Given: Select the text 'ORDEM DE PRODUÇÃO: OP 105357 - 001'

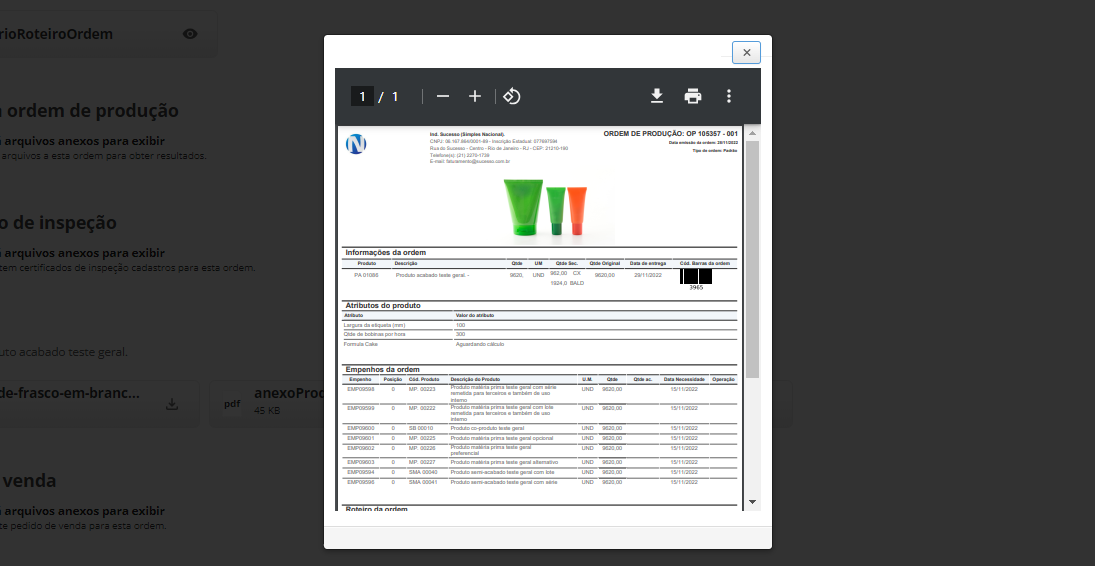Looking at the screenshot, I should coord(670,133).
